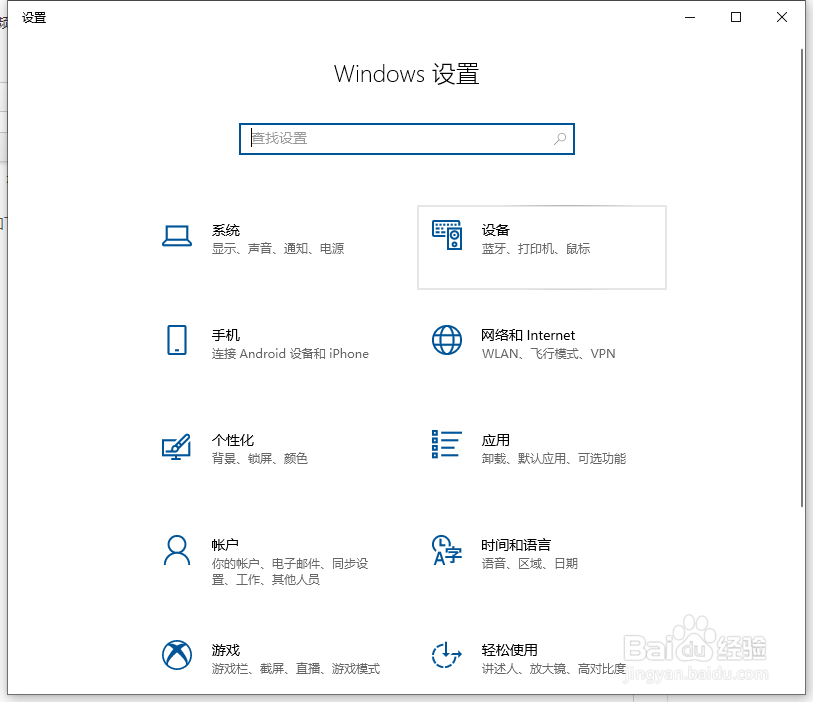813x702 pixels.
Task: Click the WLAN、飞行模式、VPN link
Action: tap(551, 354)
